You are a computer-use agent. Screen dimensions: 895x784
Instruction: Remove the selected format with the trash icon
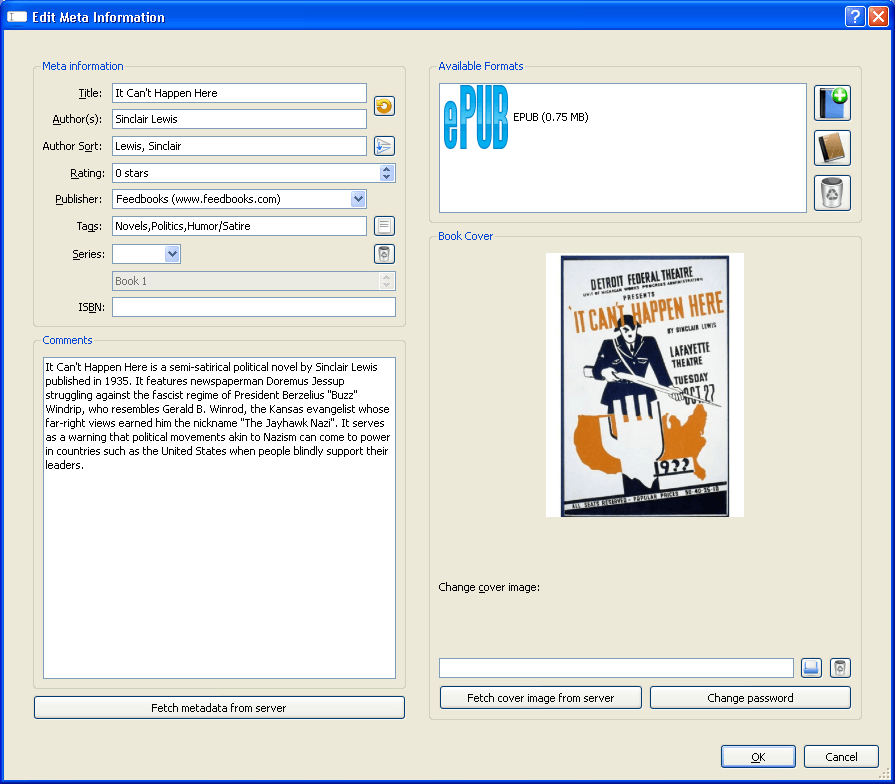pyautogui.click(x=832, y=193)
